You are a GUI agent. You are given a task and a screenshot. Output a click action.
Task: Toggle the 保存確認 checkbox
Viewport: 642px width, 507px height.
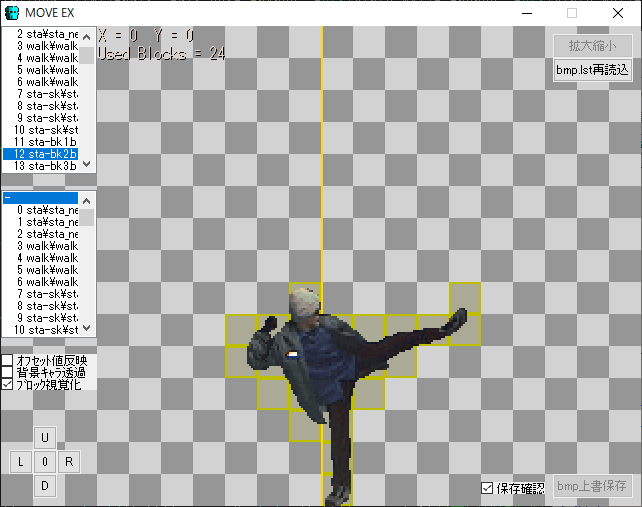487,488
